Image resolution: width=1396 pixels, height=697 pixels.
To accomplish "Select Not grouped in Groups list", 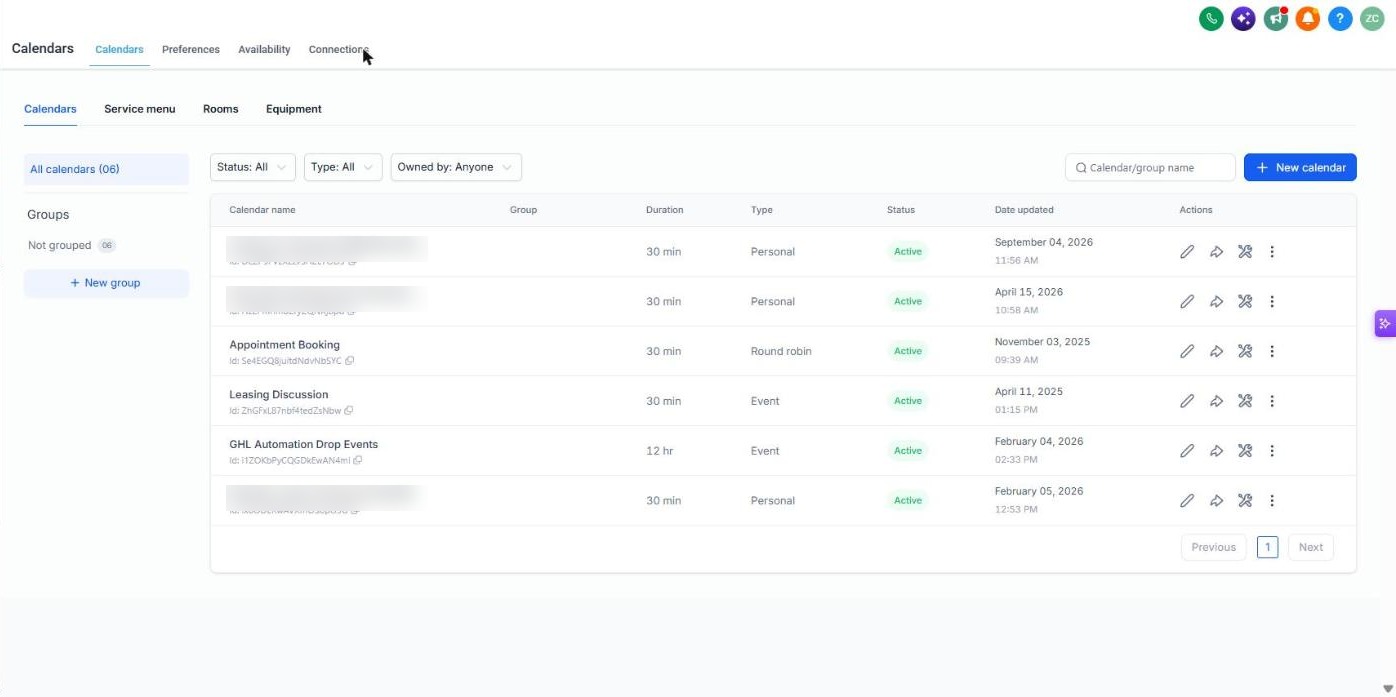I will pos(71,245).
